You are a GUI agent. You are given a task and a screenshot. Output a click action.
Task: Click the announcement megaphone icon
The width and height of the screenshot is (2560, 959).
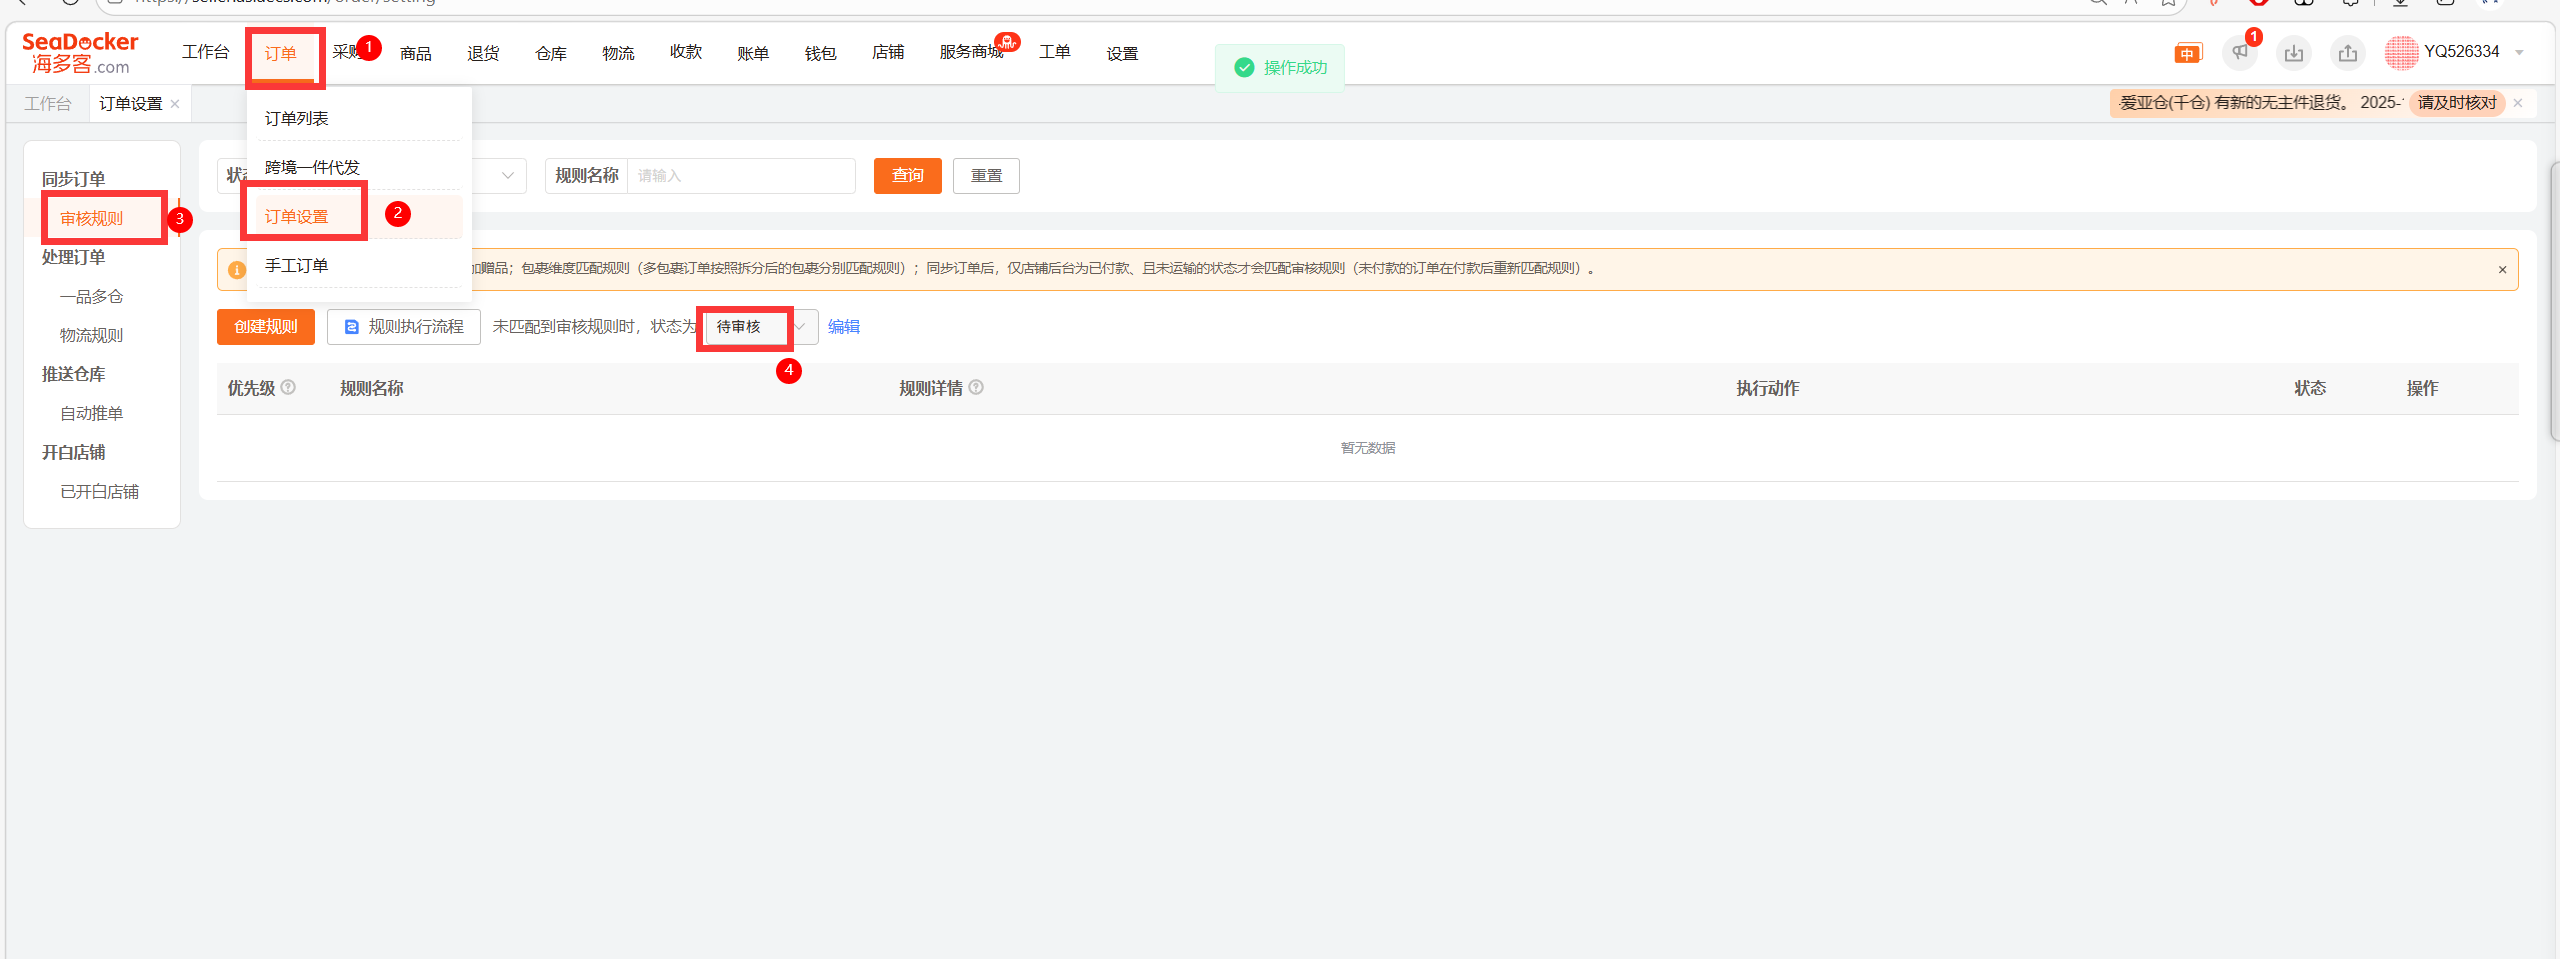tap(2240, 53)
